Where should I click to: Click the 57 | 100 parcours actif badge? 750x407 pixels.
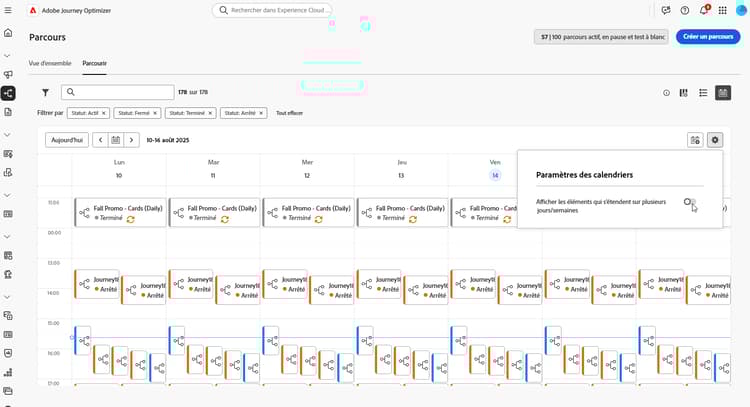coord(601,37)
